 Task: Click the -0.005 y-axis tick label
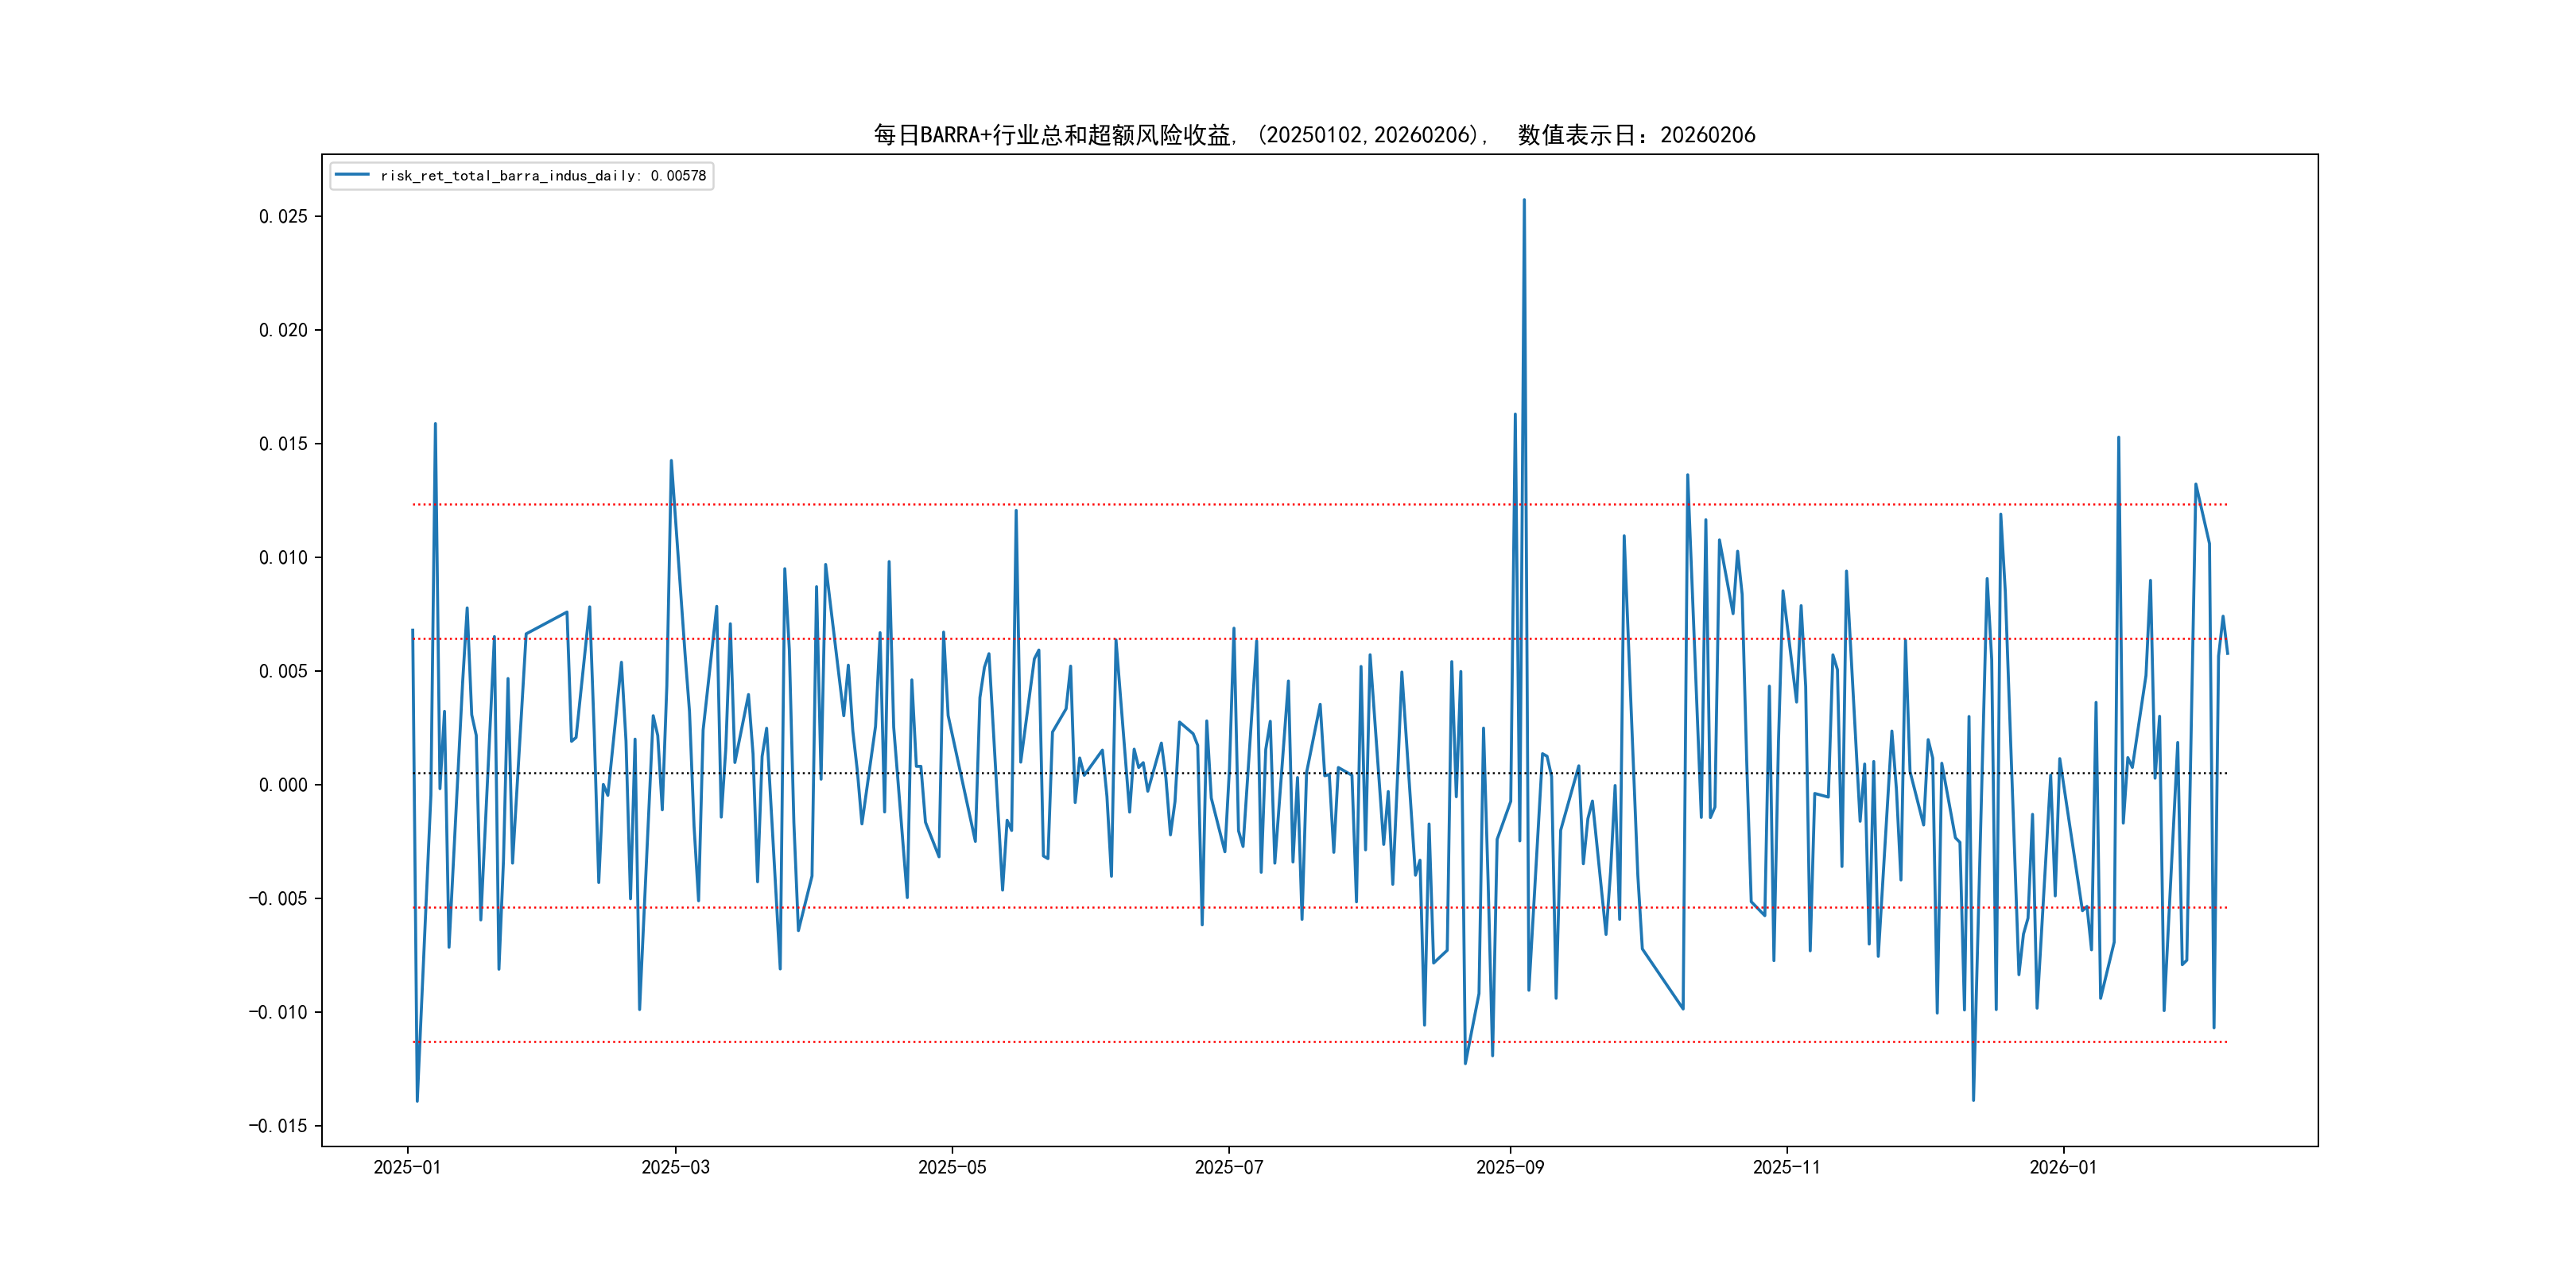(x=278, y=899)
